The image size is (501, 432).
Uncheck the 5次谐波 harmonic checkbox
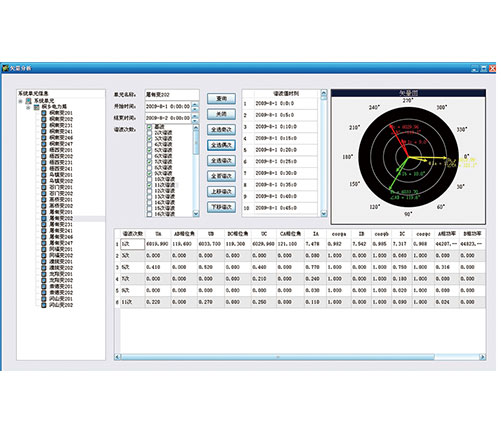pyautogui.click(x=149, y=150)
